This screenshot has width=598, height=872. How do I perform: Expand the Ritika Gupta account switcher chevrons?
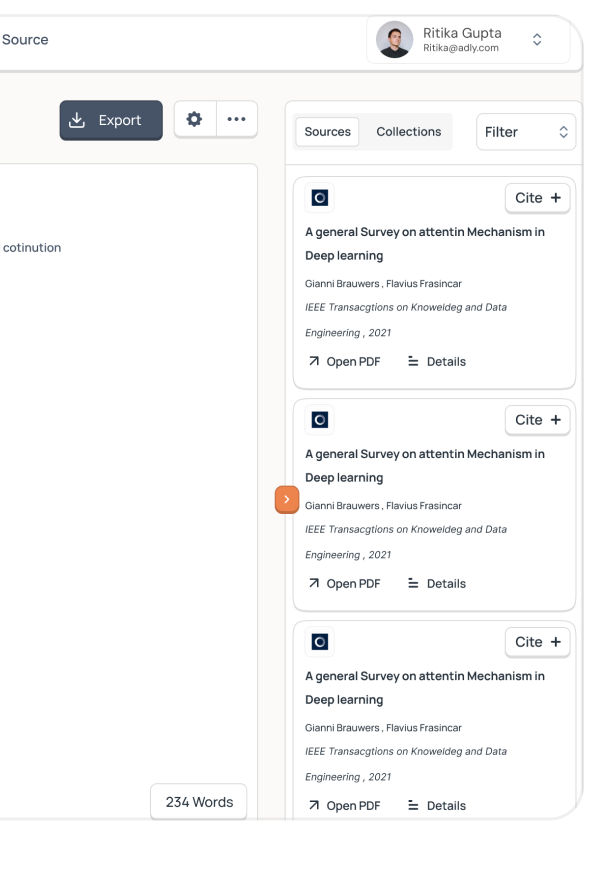[x=537, y=39]
